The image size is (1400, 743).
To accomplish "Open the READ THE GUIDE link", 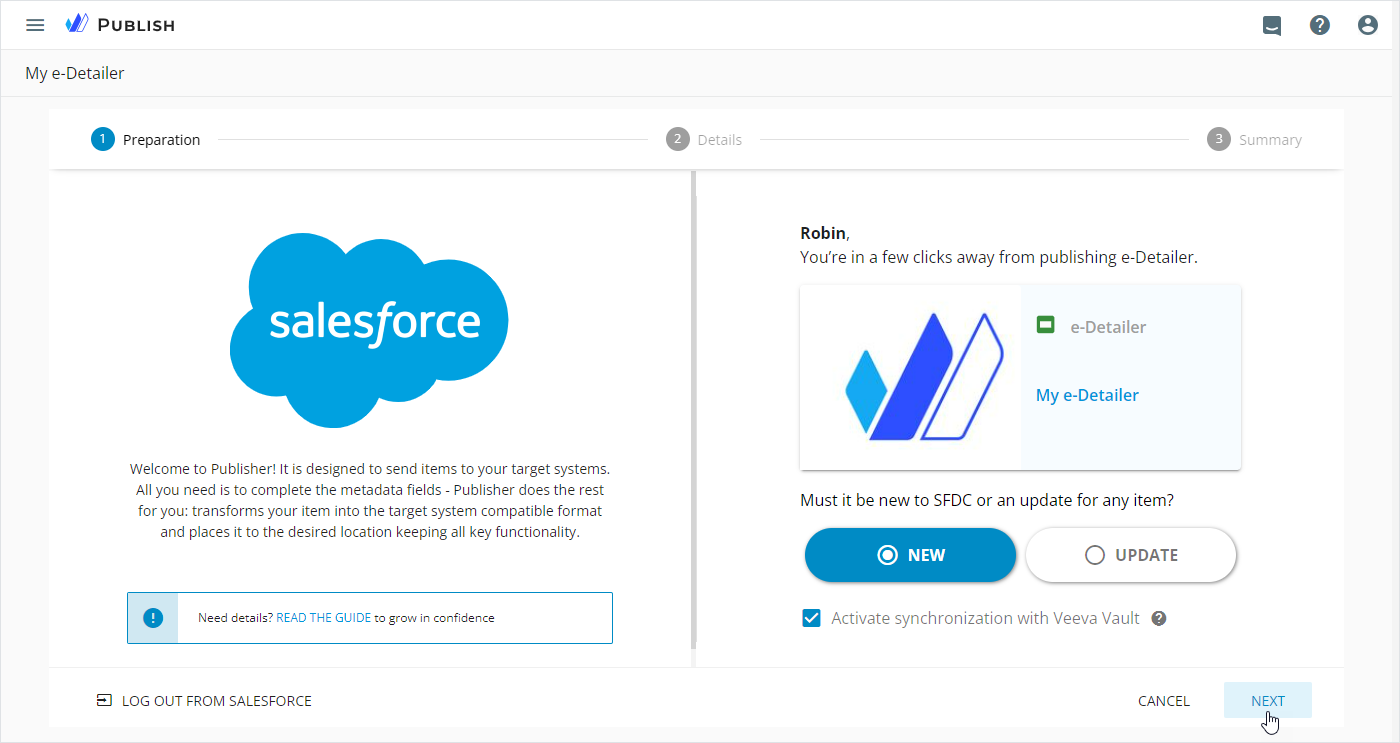I will pos(323,618).
